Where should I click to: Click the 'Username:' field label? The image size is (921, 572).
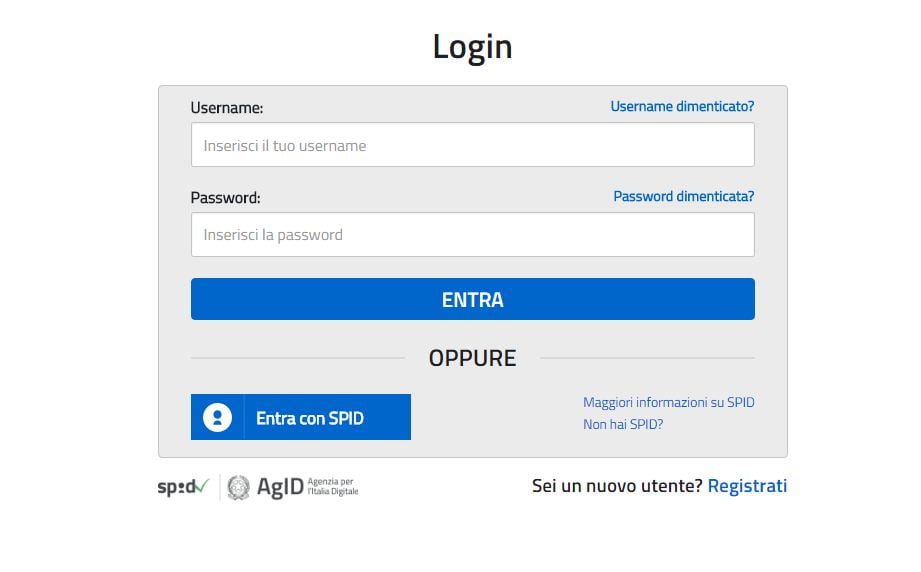click(227, 108)
